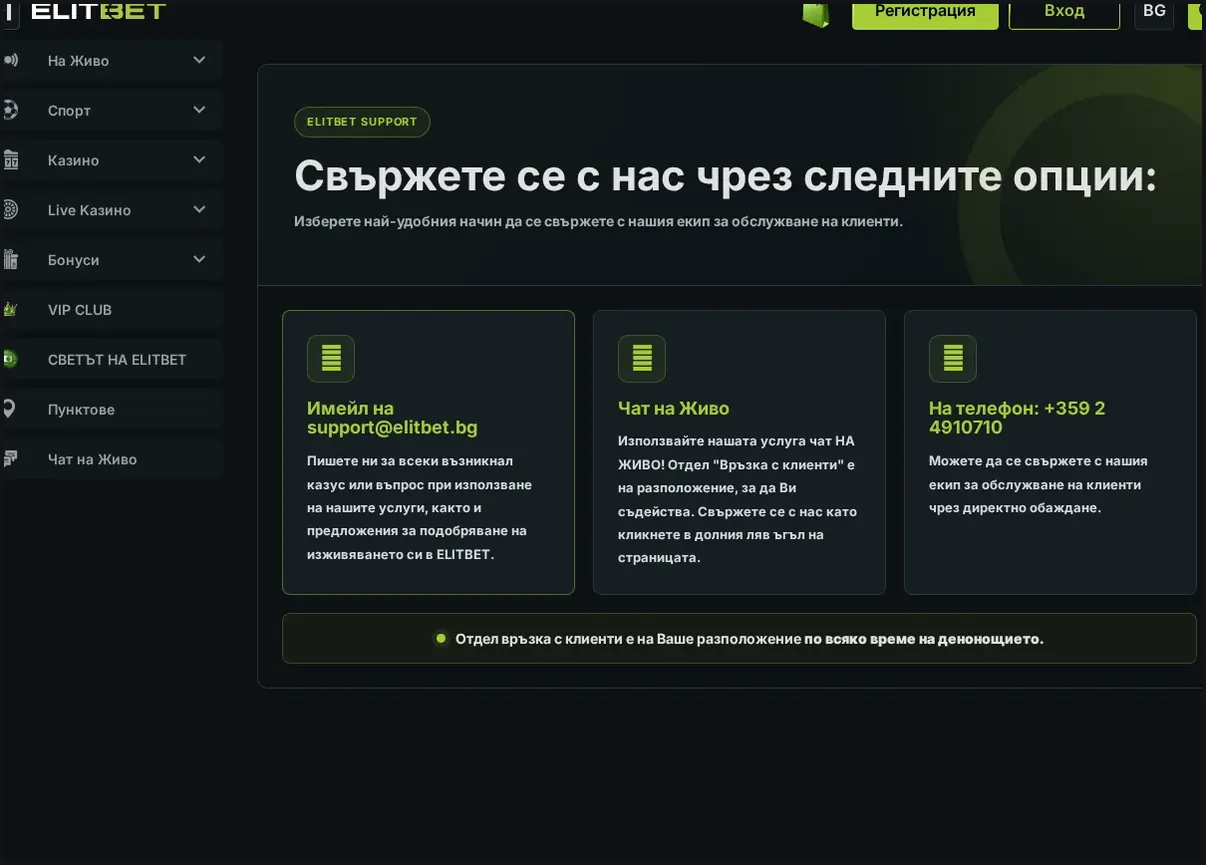Open Чат на Живо from sidebar

tap(111, 459)
